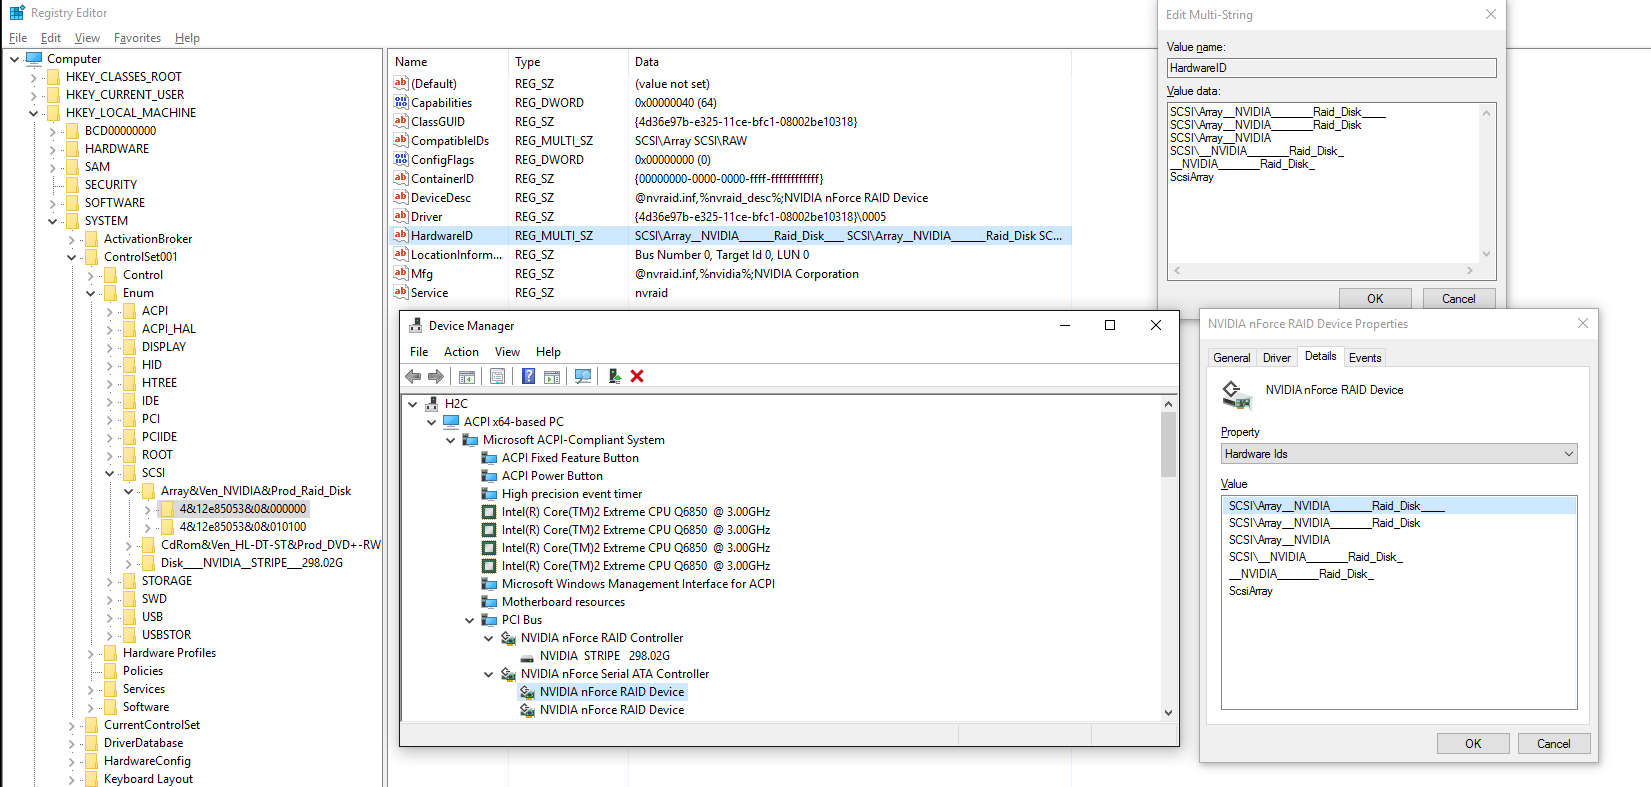Click Device Manager title bar icon
1651x787 pixels.
tap(416, 326)
